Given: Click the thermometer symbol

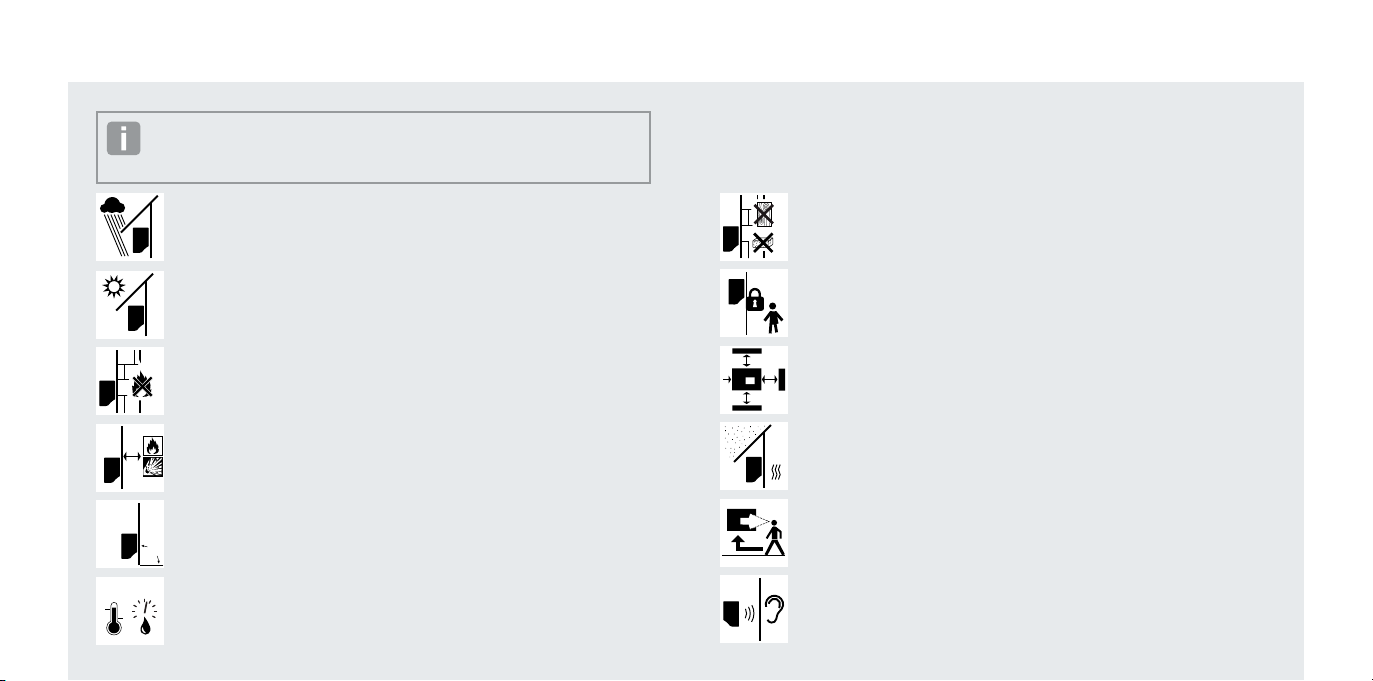Looking at the screenshot, I should coord(112,621).
